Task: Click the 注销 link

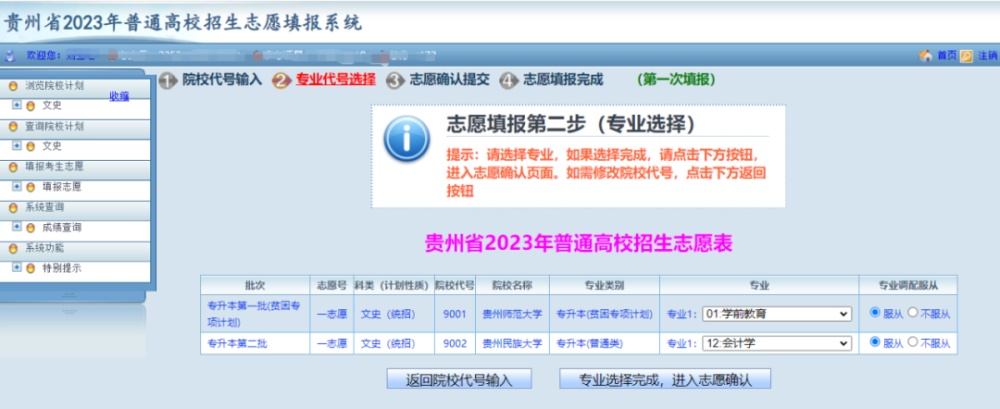Action: click(987, 56)
